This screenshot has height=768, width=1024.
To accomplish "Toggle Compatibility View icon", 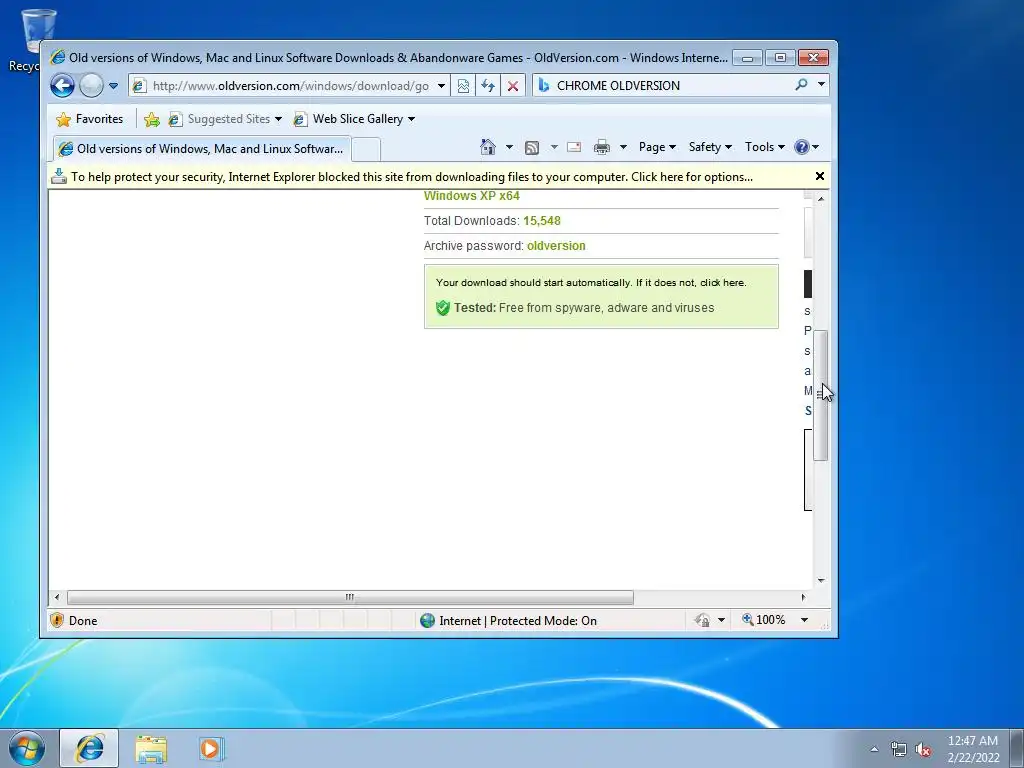I will click(463, 86).
